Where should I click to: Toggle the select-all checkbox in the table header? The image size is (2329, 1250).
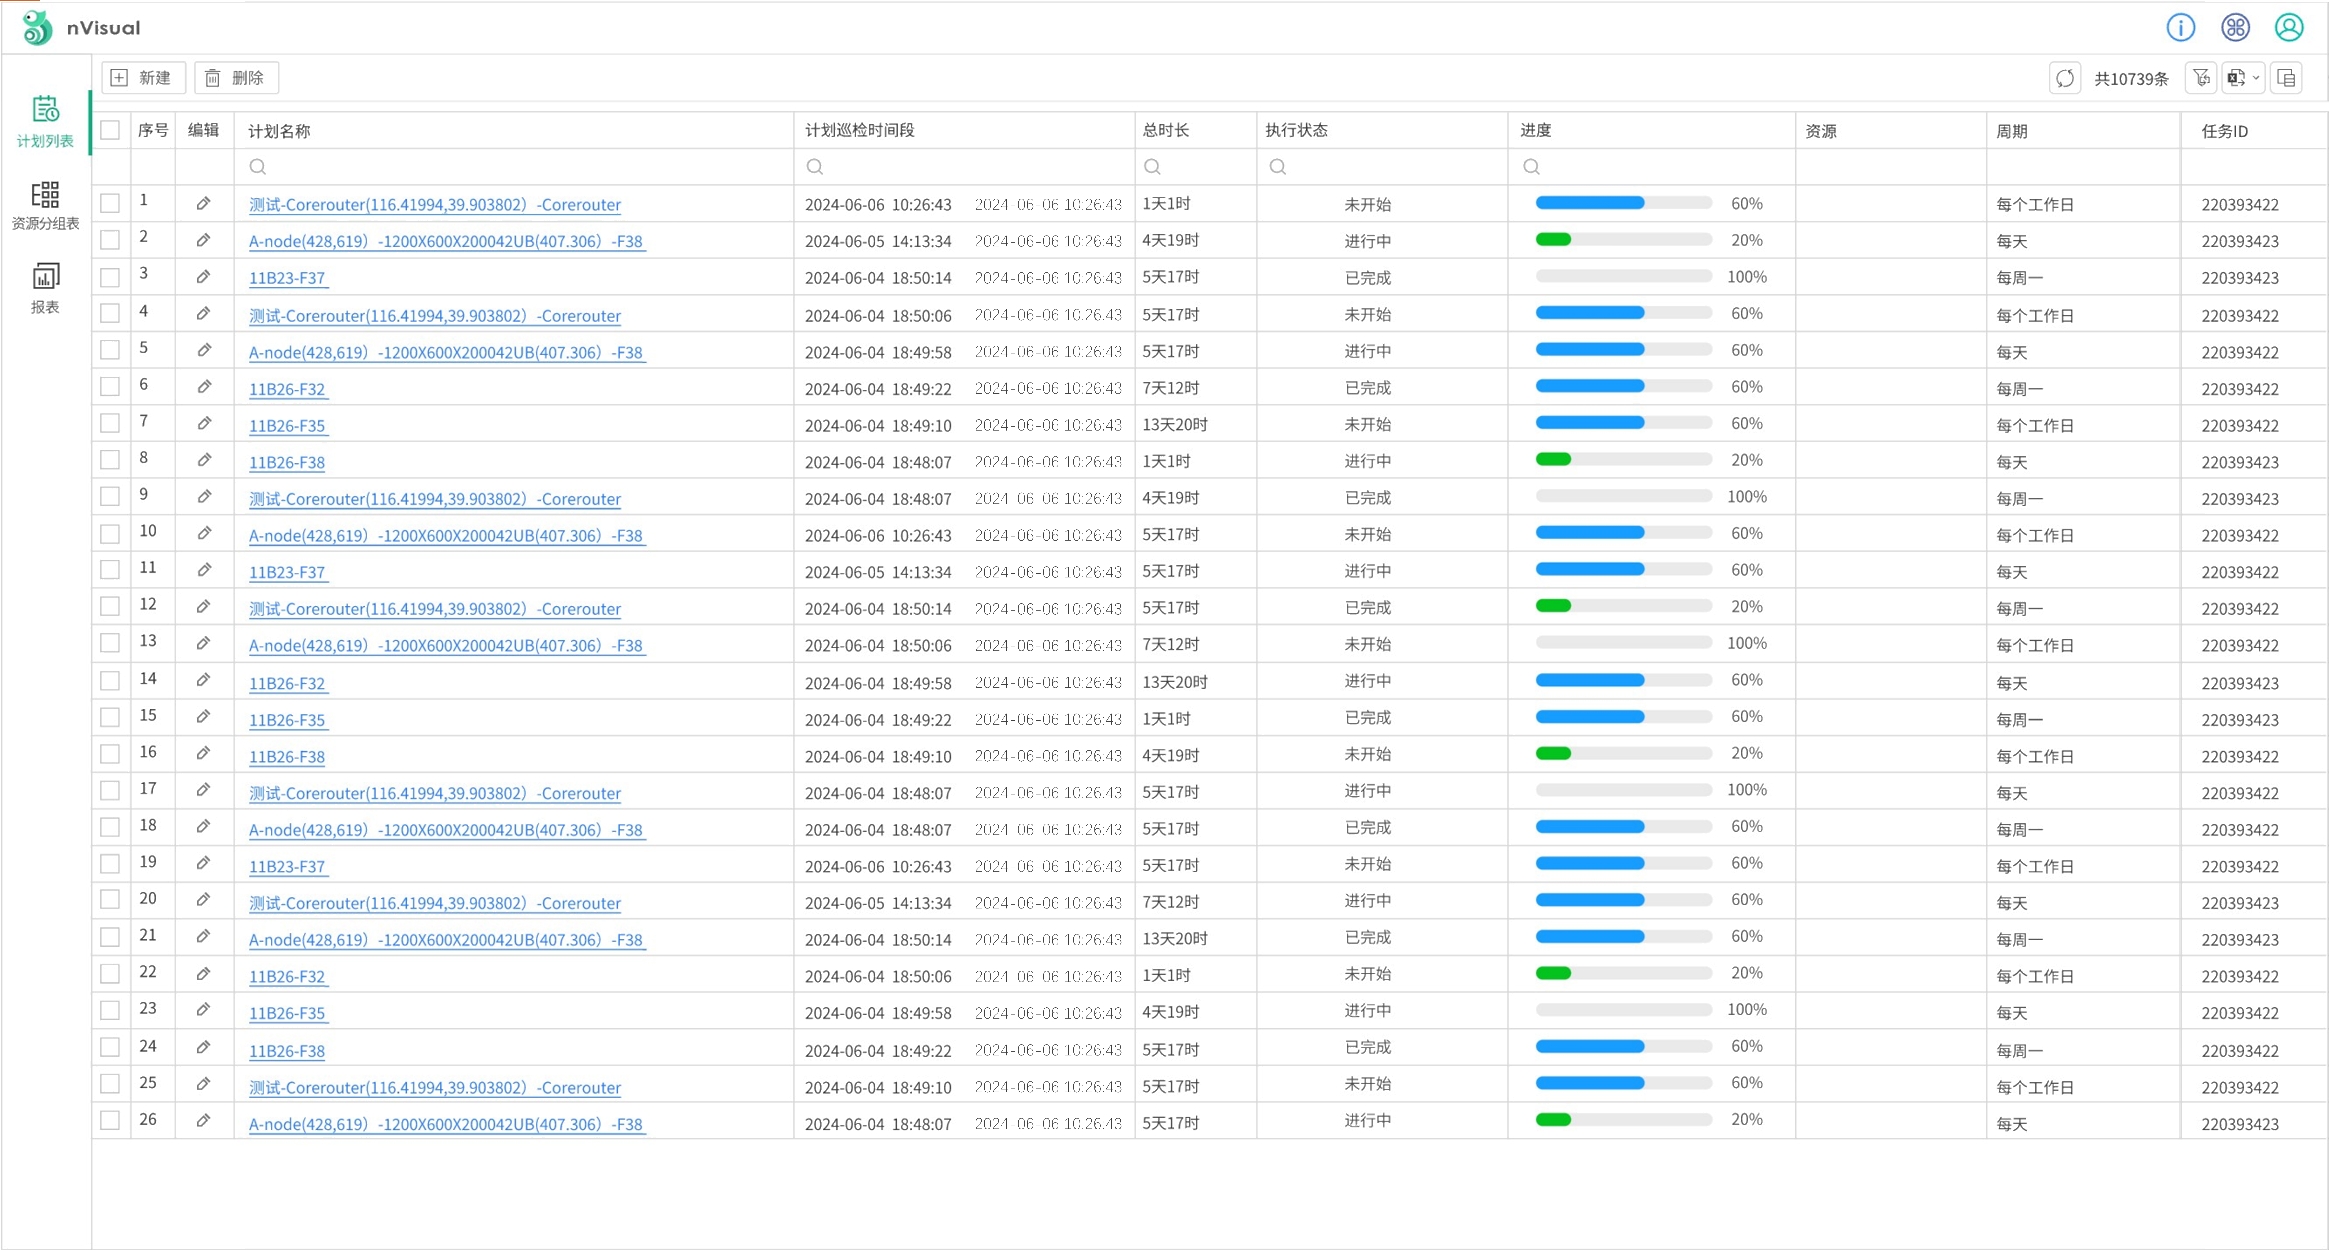point(111,130)
